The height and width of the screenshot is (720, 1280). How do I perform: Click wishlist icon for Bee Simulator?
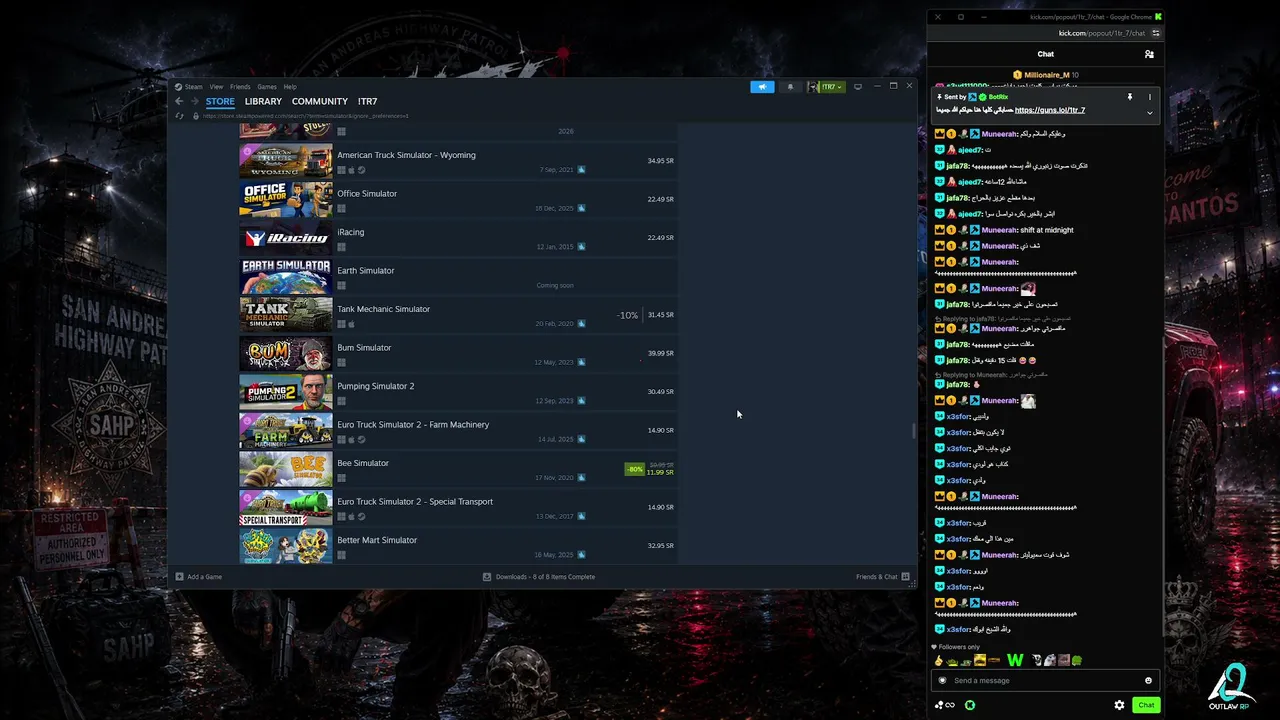[x=581, y=478]
